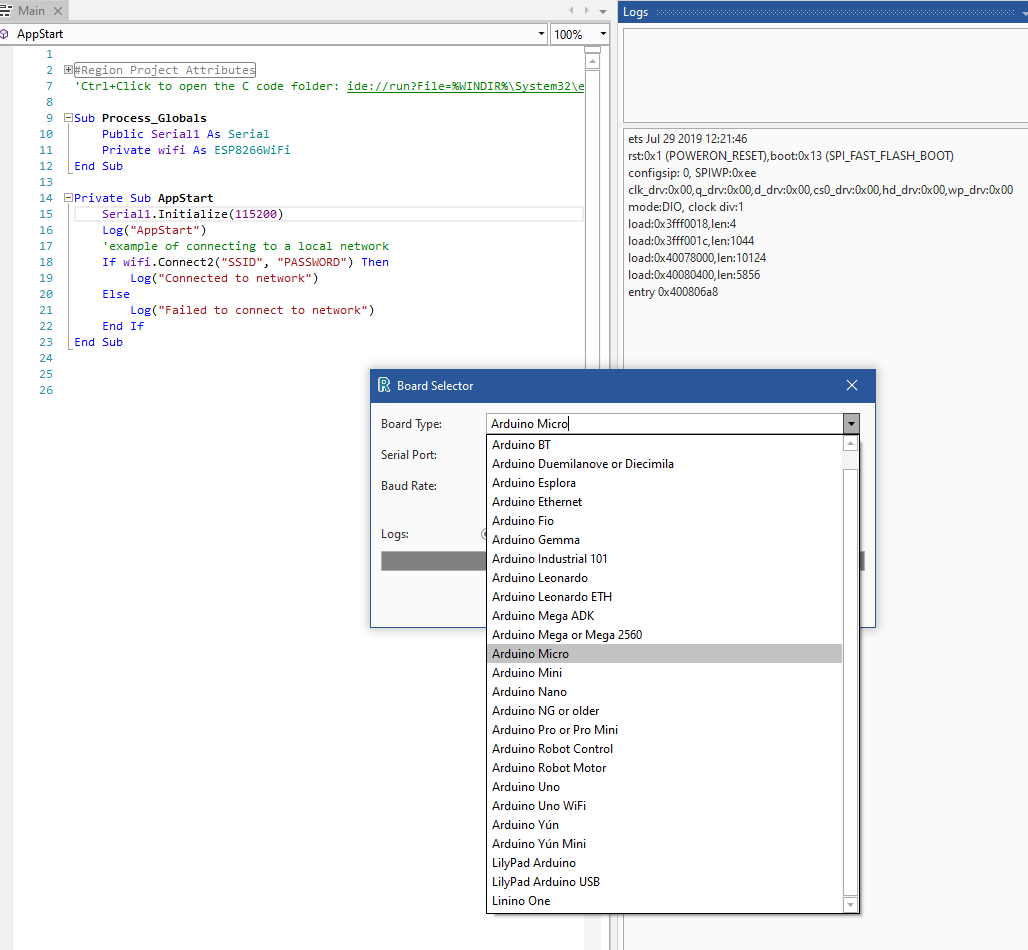Screen dimensions: 1028x950
Task: Select Arduino Esplora board
Action: coord(665,483)
